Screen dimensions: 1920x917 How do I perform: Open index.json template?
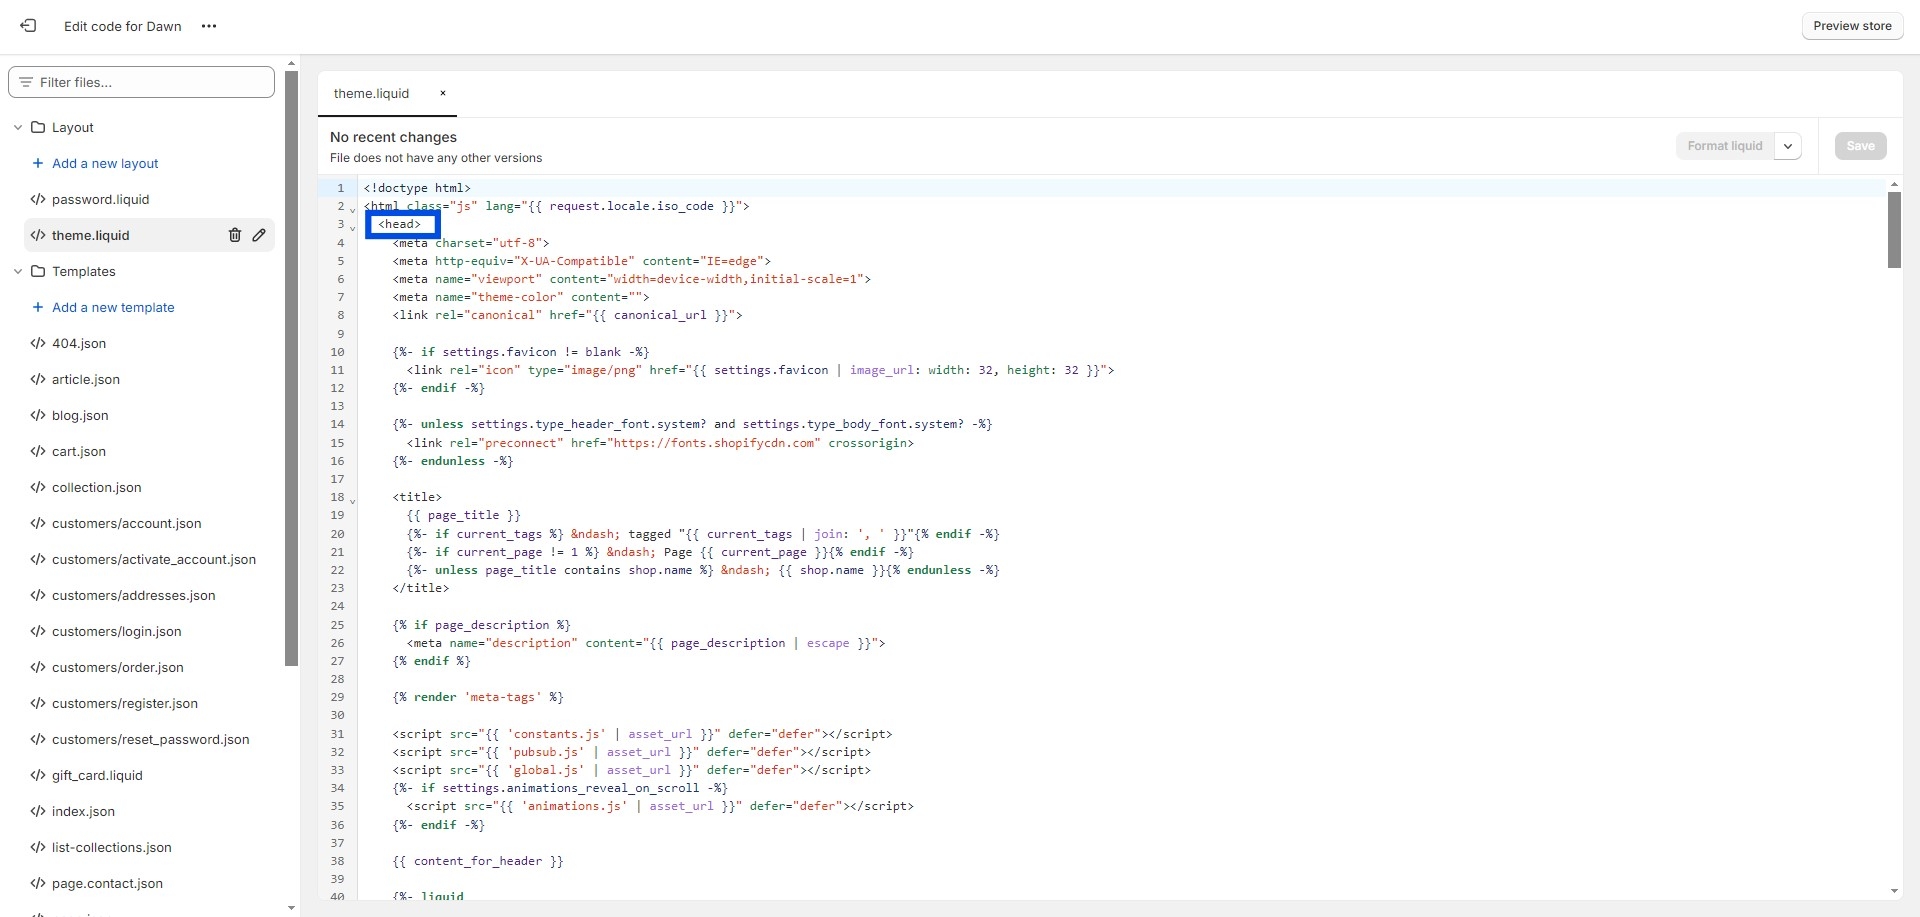pos(83,811)
